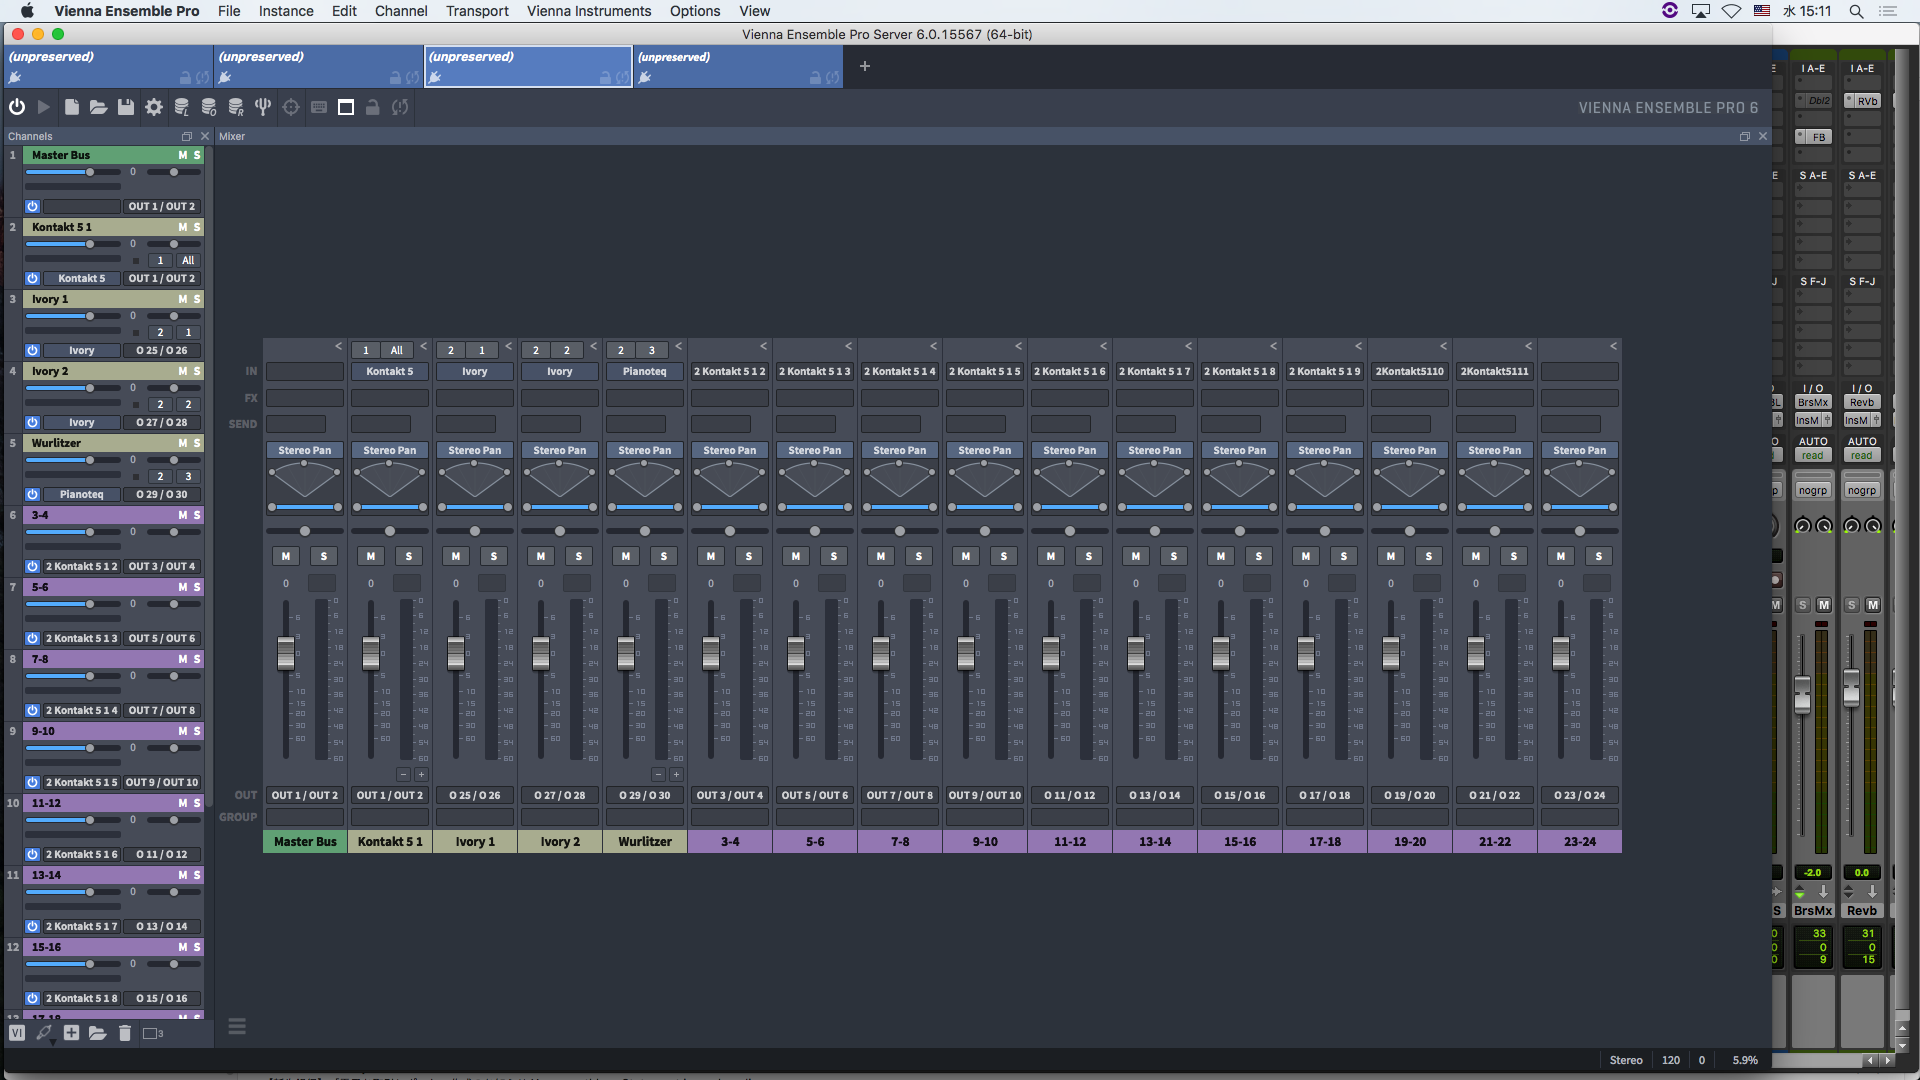Click the Master Bus strip name label
Screen dimensions: 1920x1080
click(x=305, y=841)
